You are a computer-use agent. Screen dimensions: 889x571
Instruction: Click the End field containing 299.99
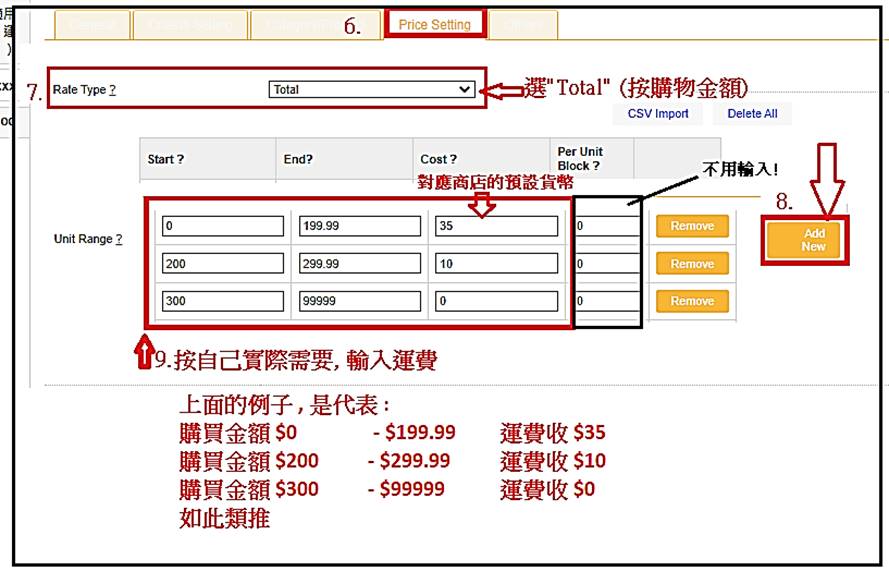[359, 264]
